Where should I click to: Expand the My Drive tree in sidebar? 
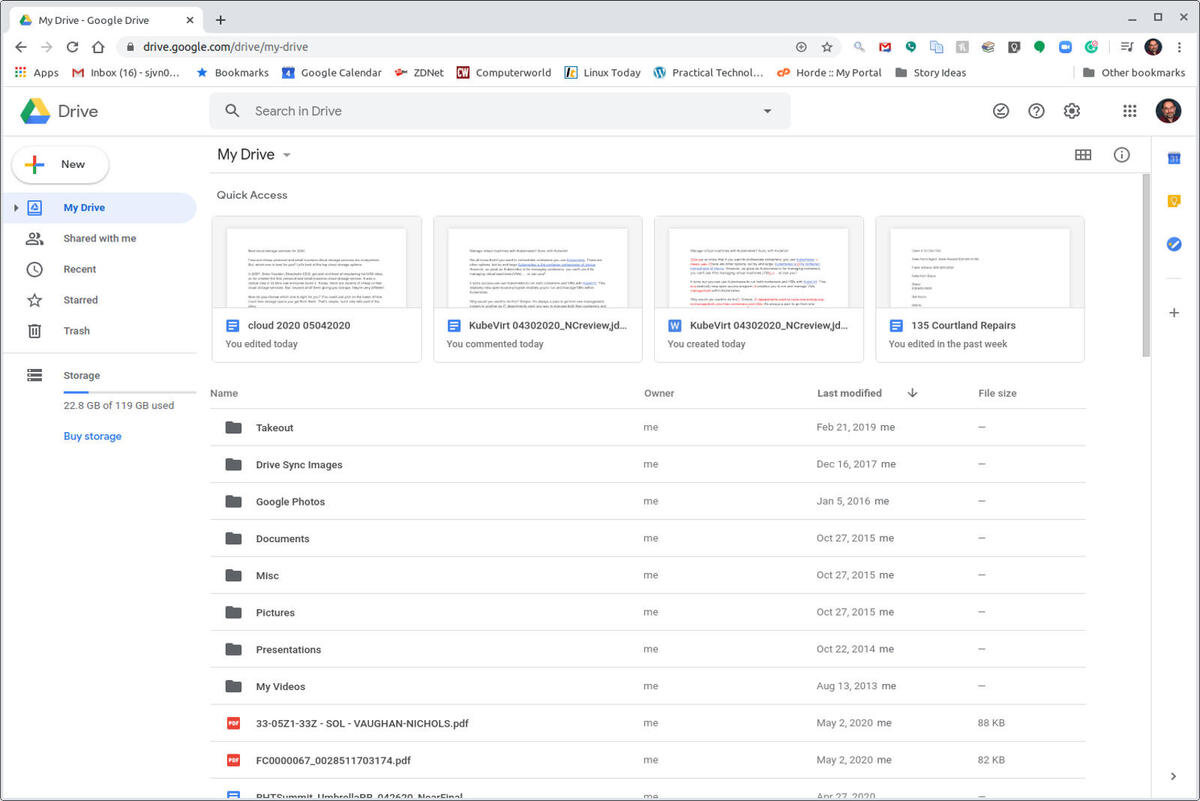click(17, 207)
